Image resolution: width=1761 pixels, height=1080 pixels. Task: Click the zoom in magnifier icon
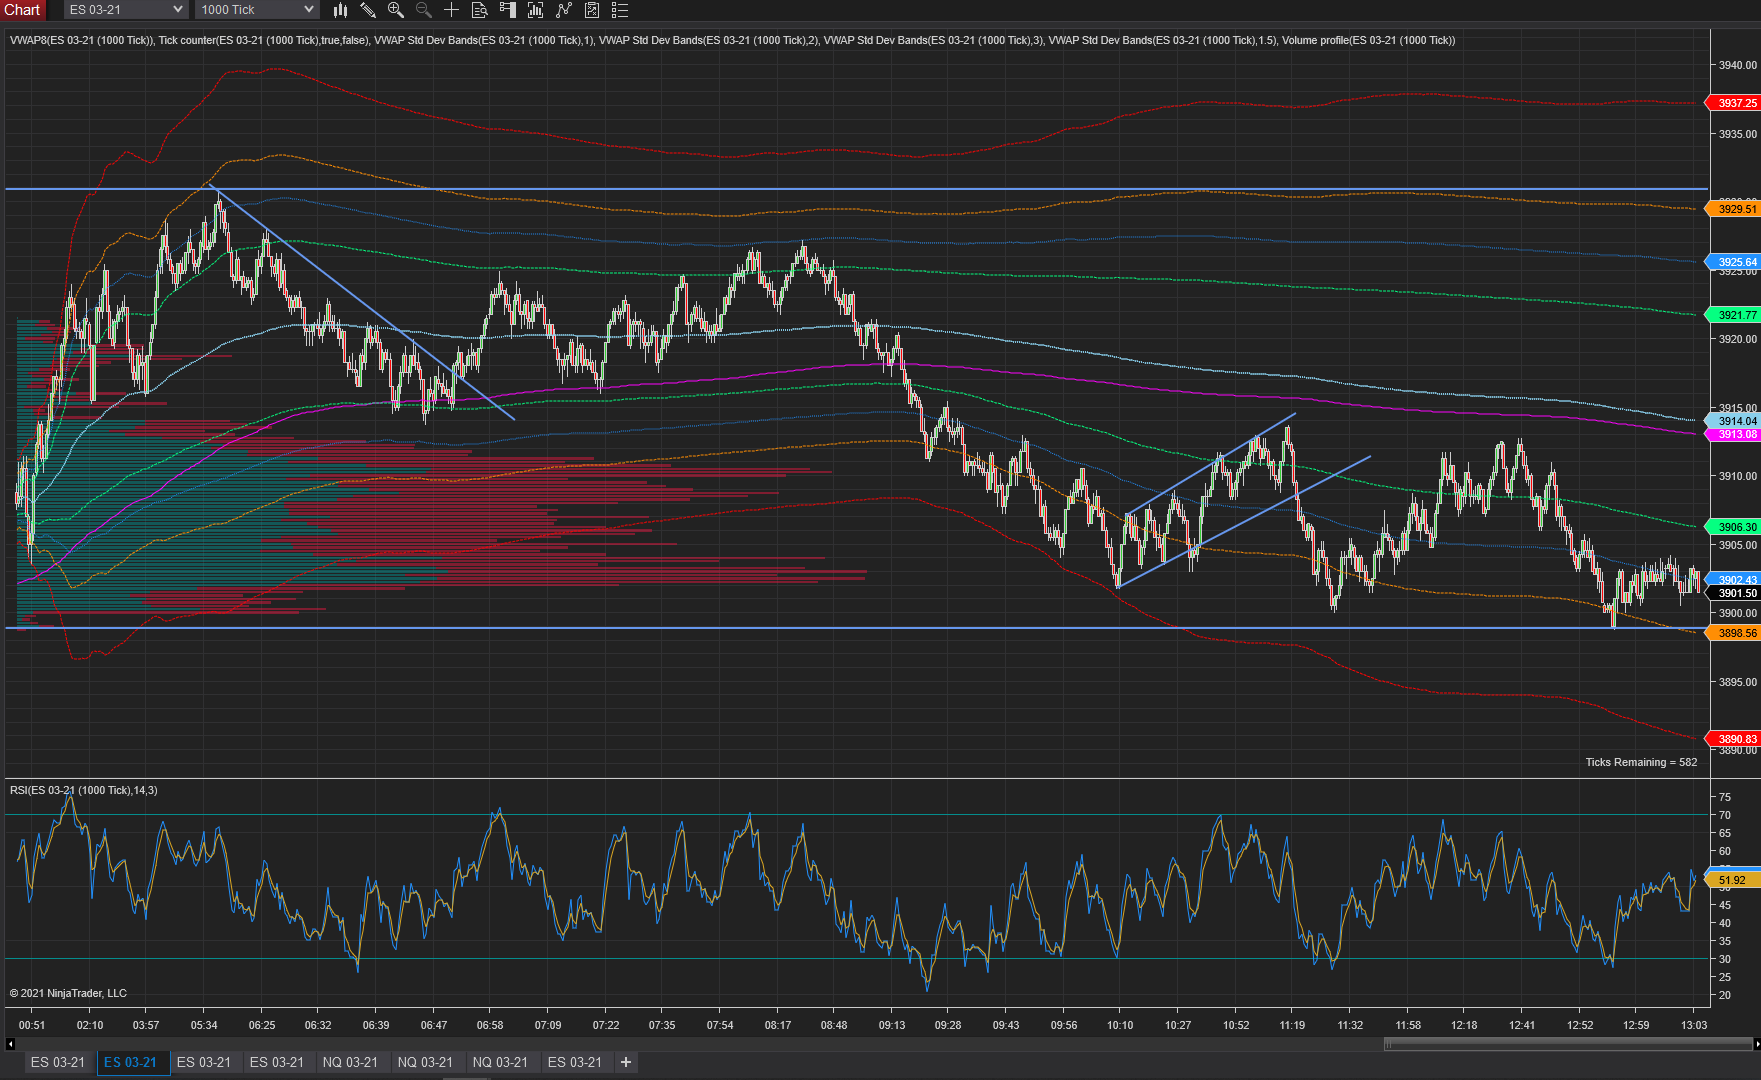(396, 10)
